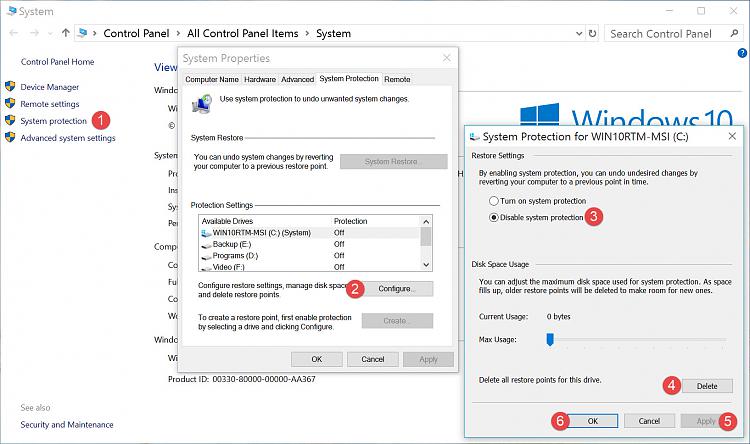Click Apply in System Properties dialog
This screenshot has width=750, height=444.
click(x=428, y=359)
